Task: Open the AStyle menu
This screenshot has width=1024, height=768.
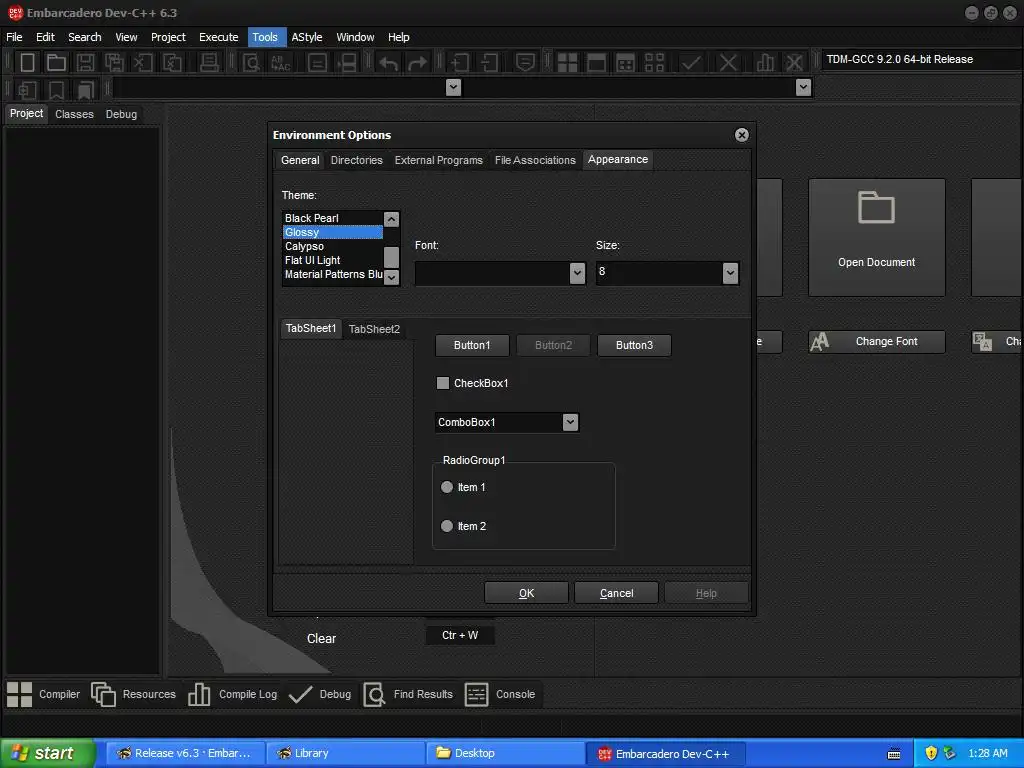Action: tap(307, 37)
